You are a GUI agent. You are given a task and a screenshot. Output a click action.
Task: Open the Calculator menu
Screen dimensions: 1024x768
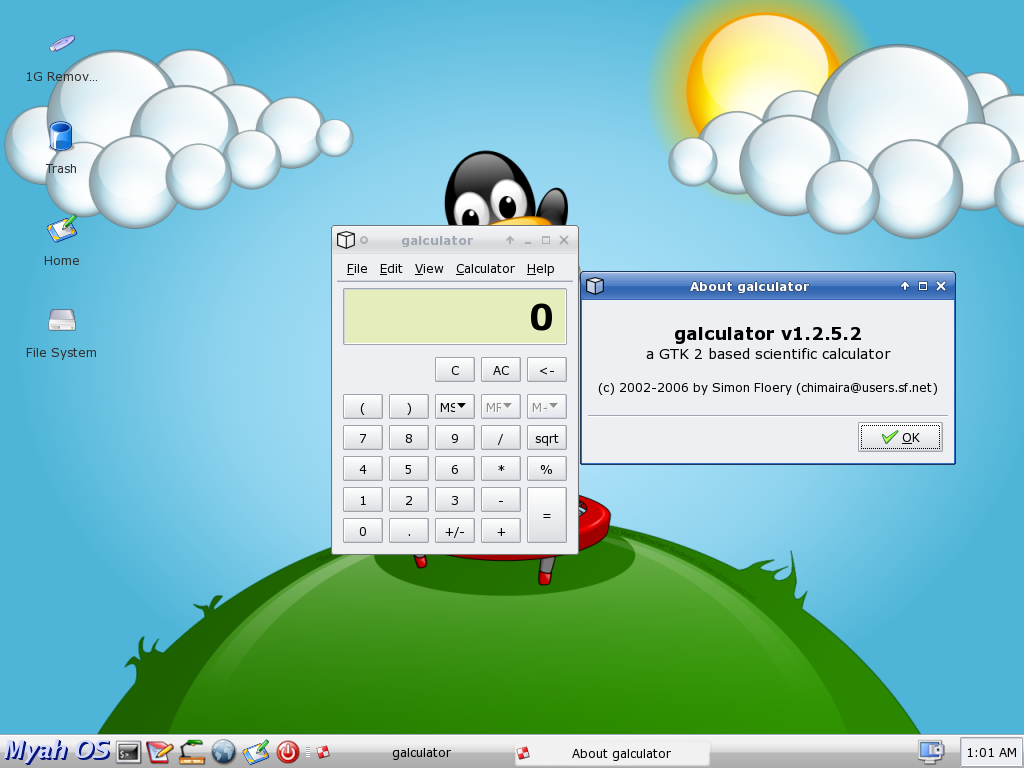point(485,268)
